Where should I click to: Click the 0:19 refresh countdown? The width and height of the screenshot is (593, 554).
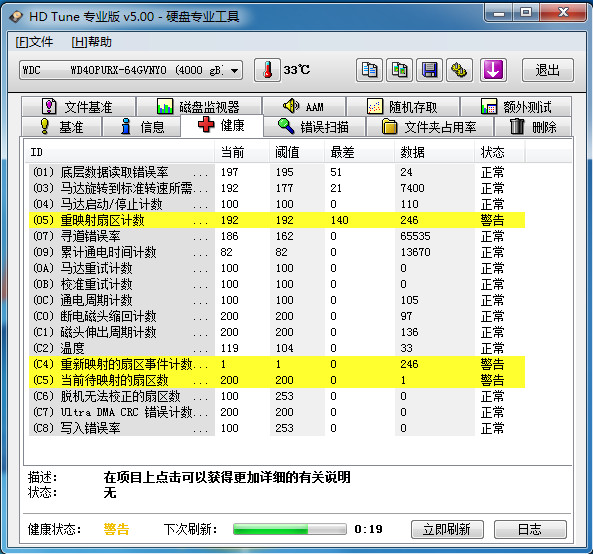tap(368, 529)
